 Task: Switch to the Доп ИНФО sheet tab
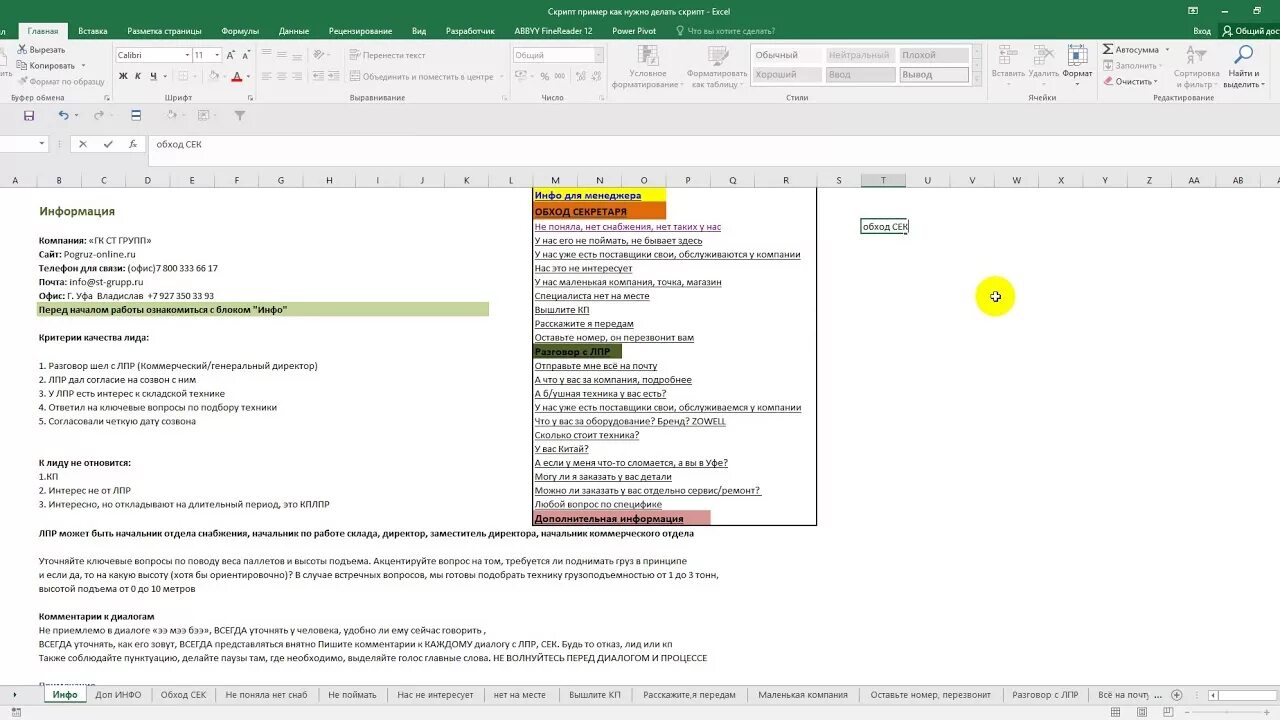(118, 694)
